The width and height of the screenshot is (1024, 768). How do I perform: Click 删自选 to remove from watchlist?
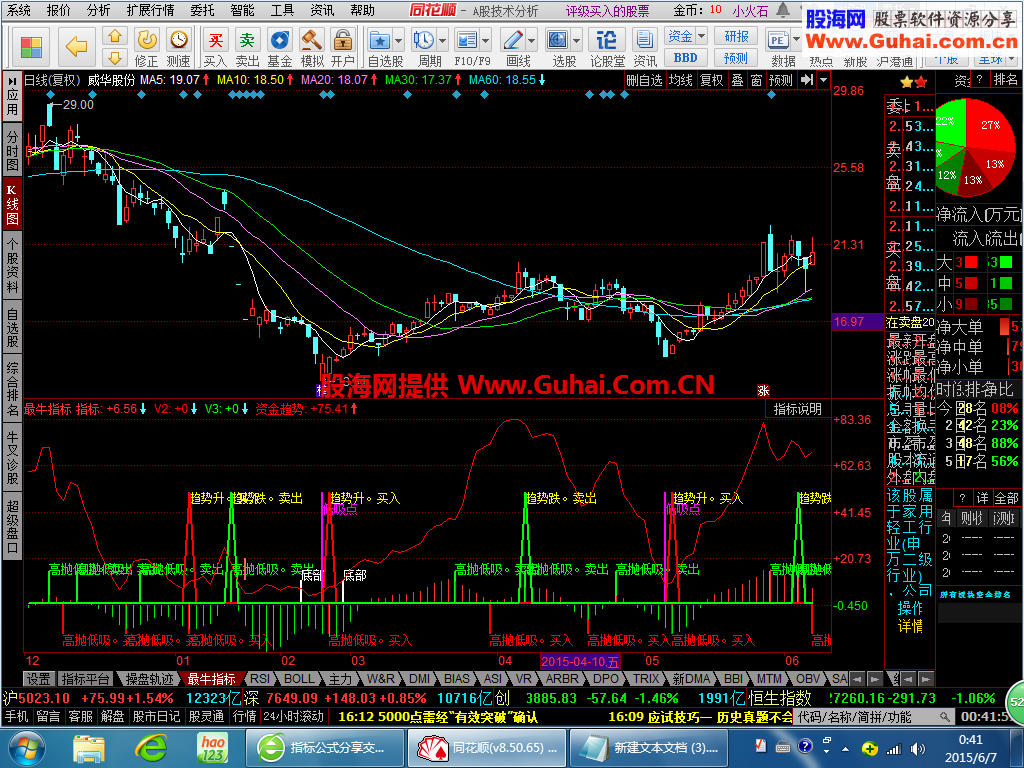point(644,80)
